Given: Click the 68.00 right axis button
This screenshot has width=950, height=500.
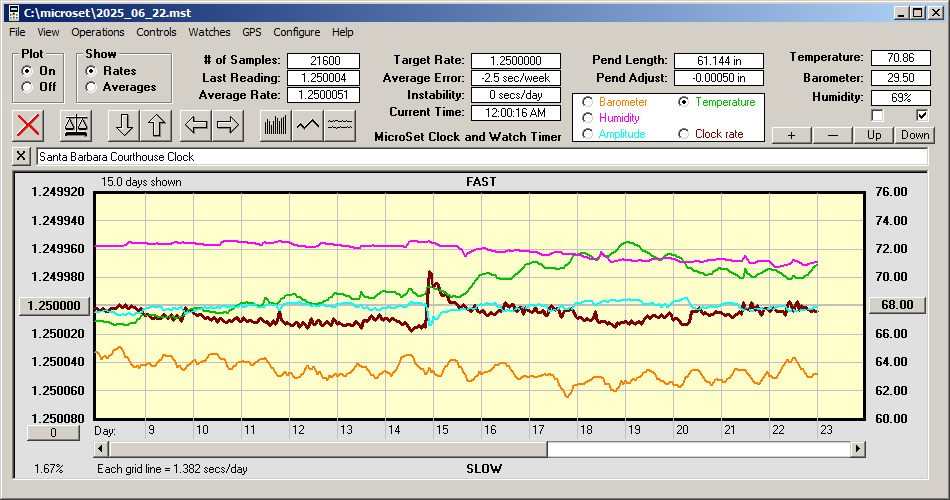Looking at the screenshot, I should click(x=897, y=305).
